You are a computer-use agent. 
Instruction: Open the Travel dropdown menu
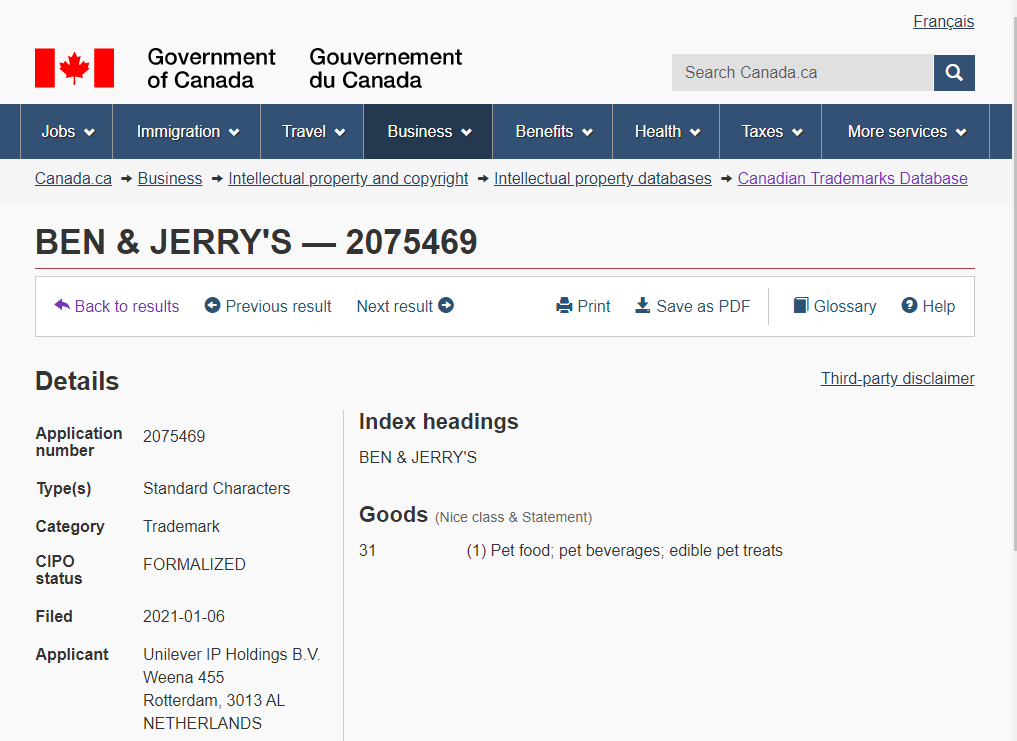point(312,132)
